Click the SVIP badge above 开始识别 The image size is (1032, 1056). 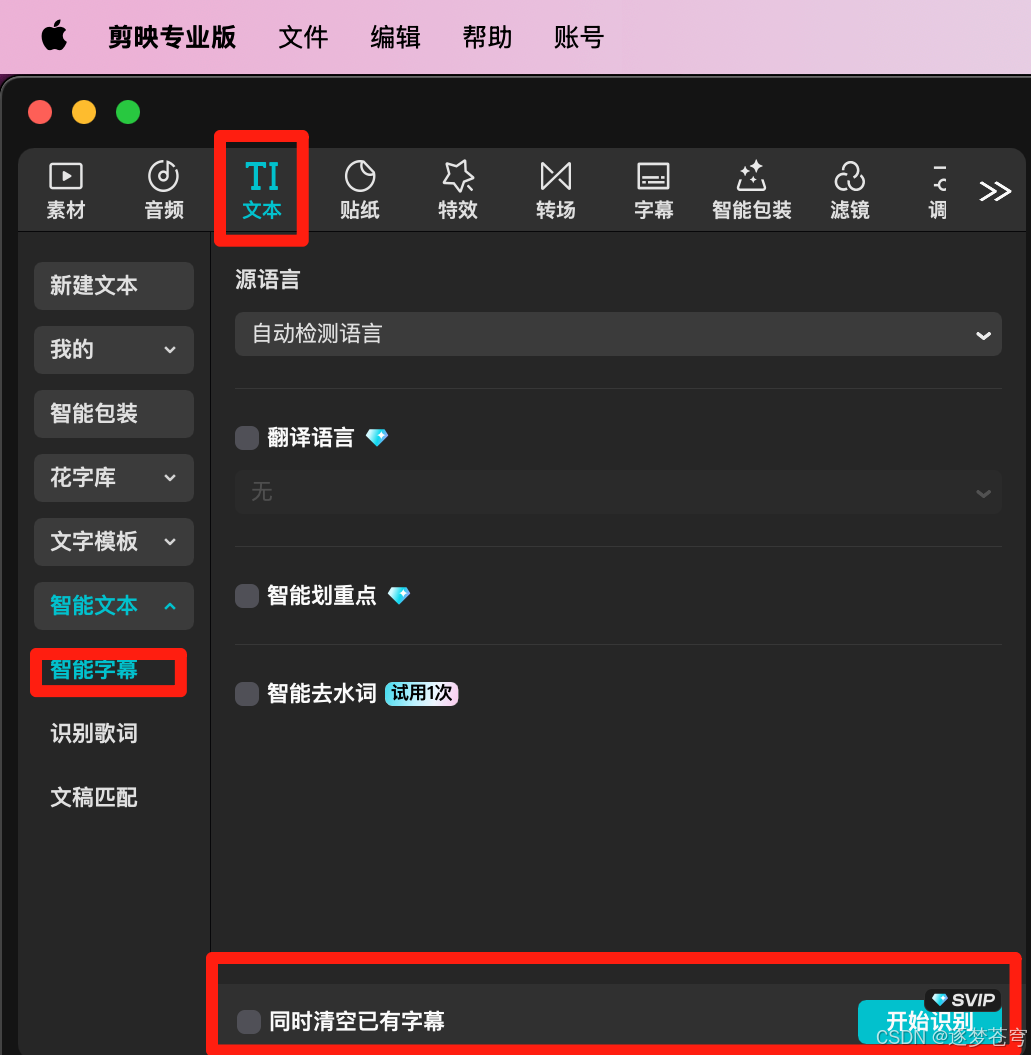point(963,1000)
